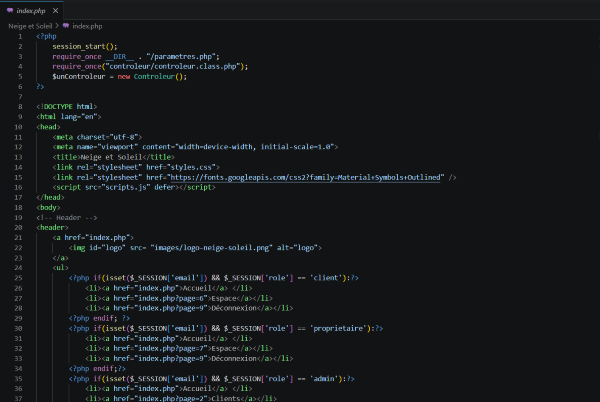The width and height of the screenshot is (600, 402).
Task: Open the 'Neige et Soleil' breadcrumb folder
Action: 30,26
